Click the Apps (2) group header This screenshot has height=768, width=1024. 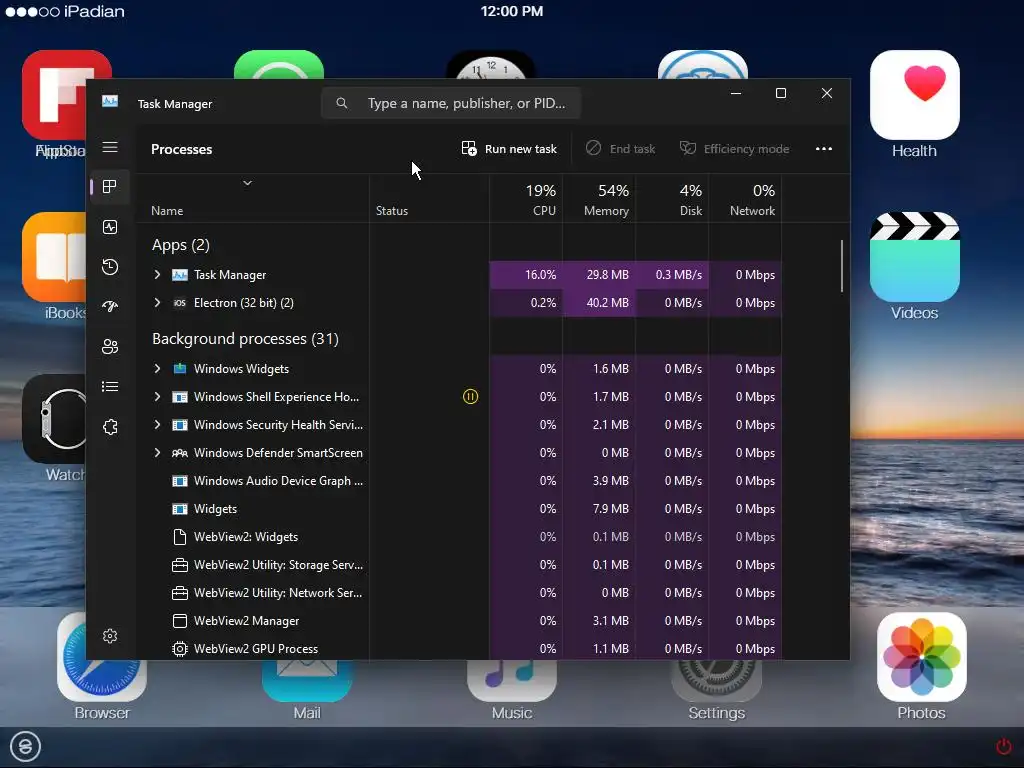pyautogui.click(x=181, y=245)
